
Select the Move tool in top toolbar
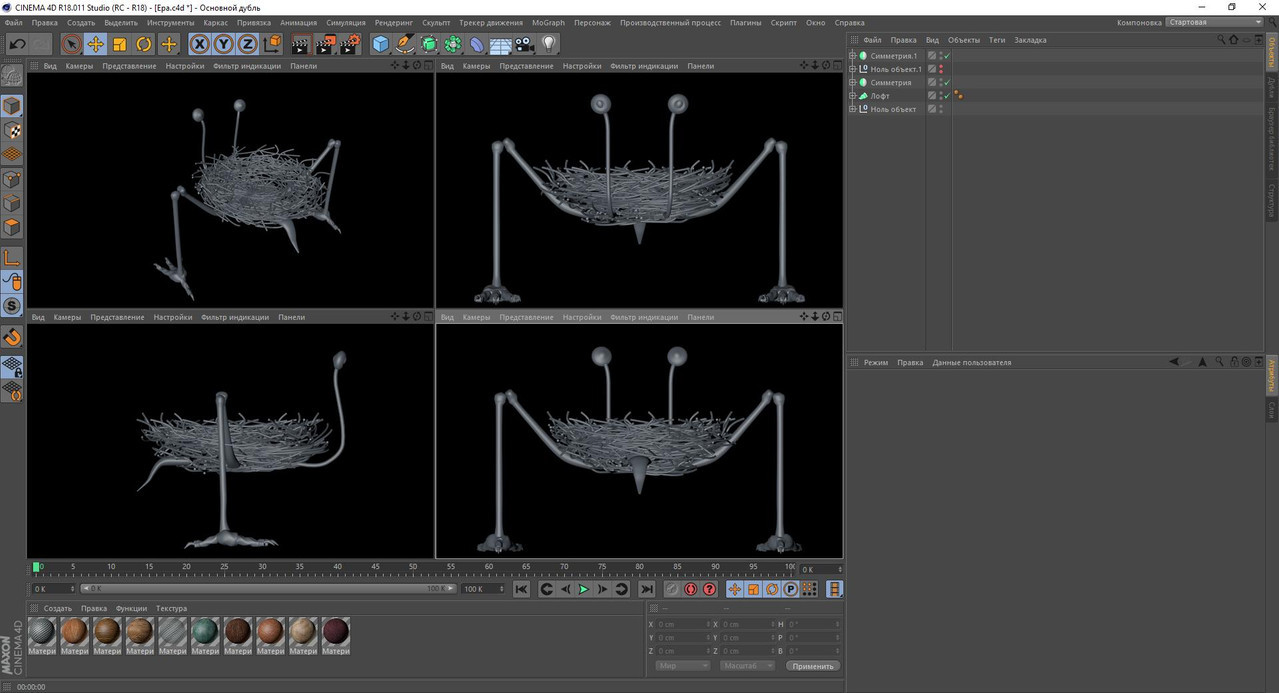(96, 44)
